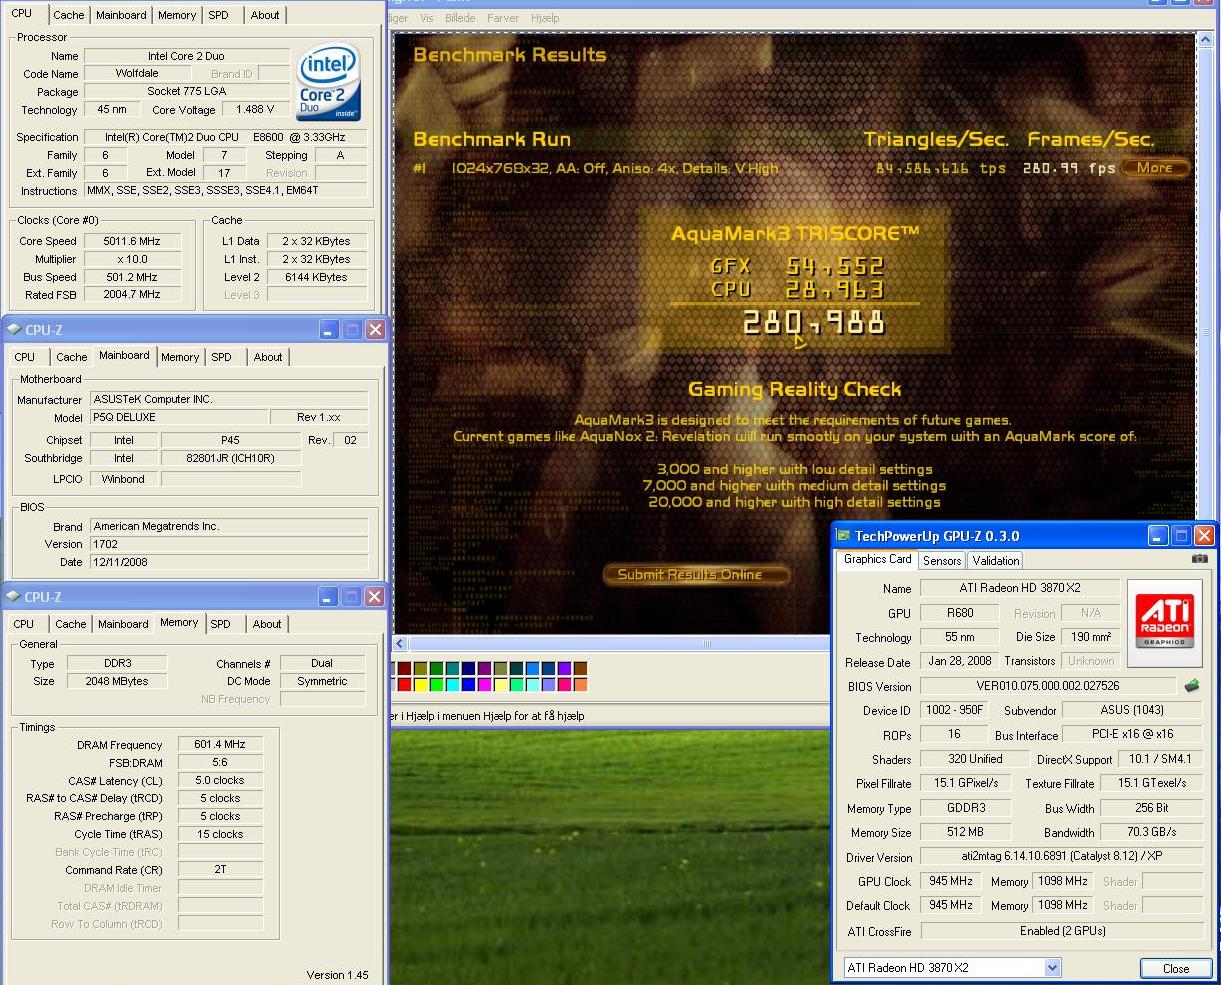1221x985 pixels.
Task: Click the Southbridge value '82801JR (ICH10R)'
Action: 230,458
